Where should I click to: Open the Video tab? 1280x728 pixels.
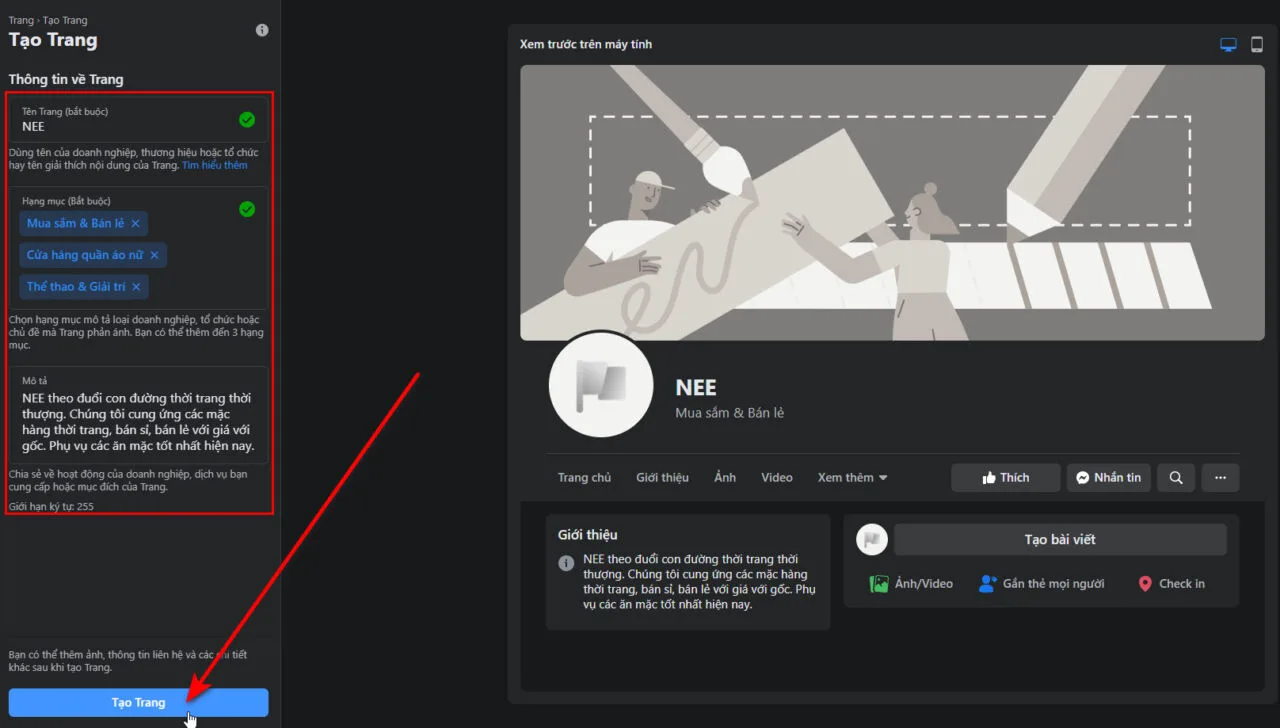click(x=776, y=478)
